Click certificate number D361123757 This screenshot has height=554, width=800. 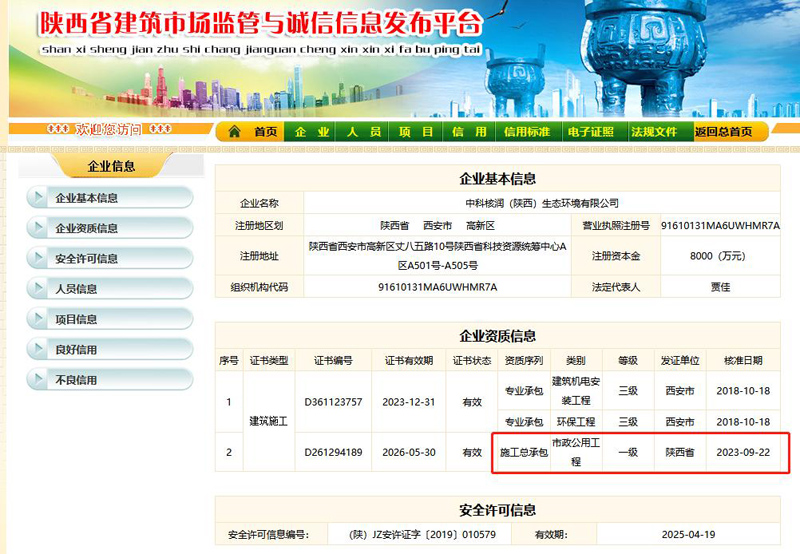coord(333,402)
